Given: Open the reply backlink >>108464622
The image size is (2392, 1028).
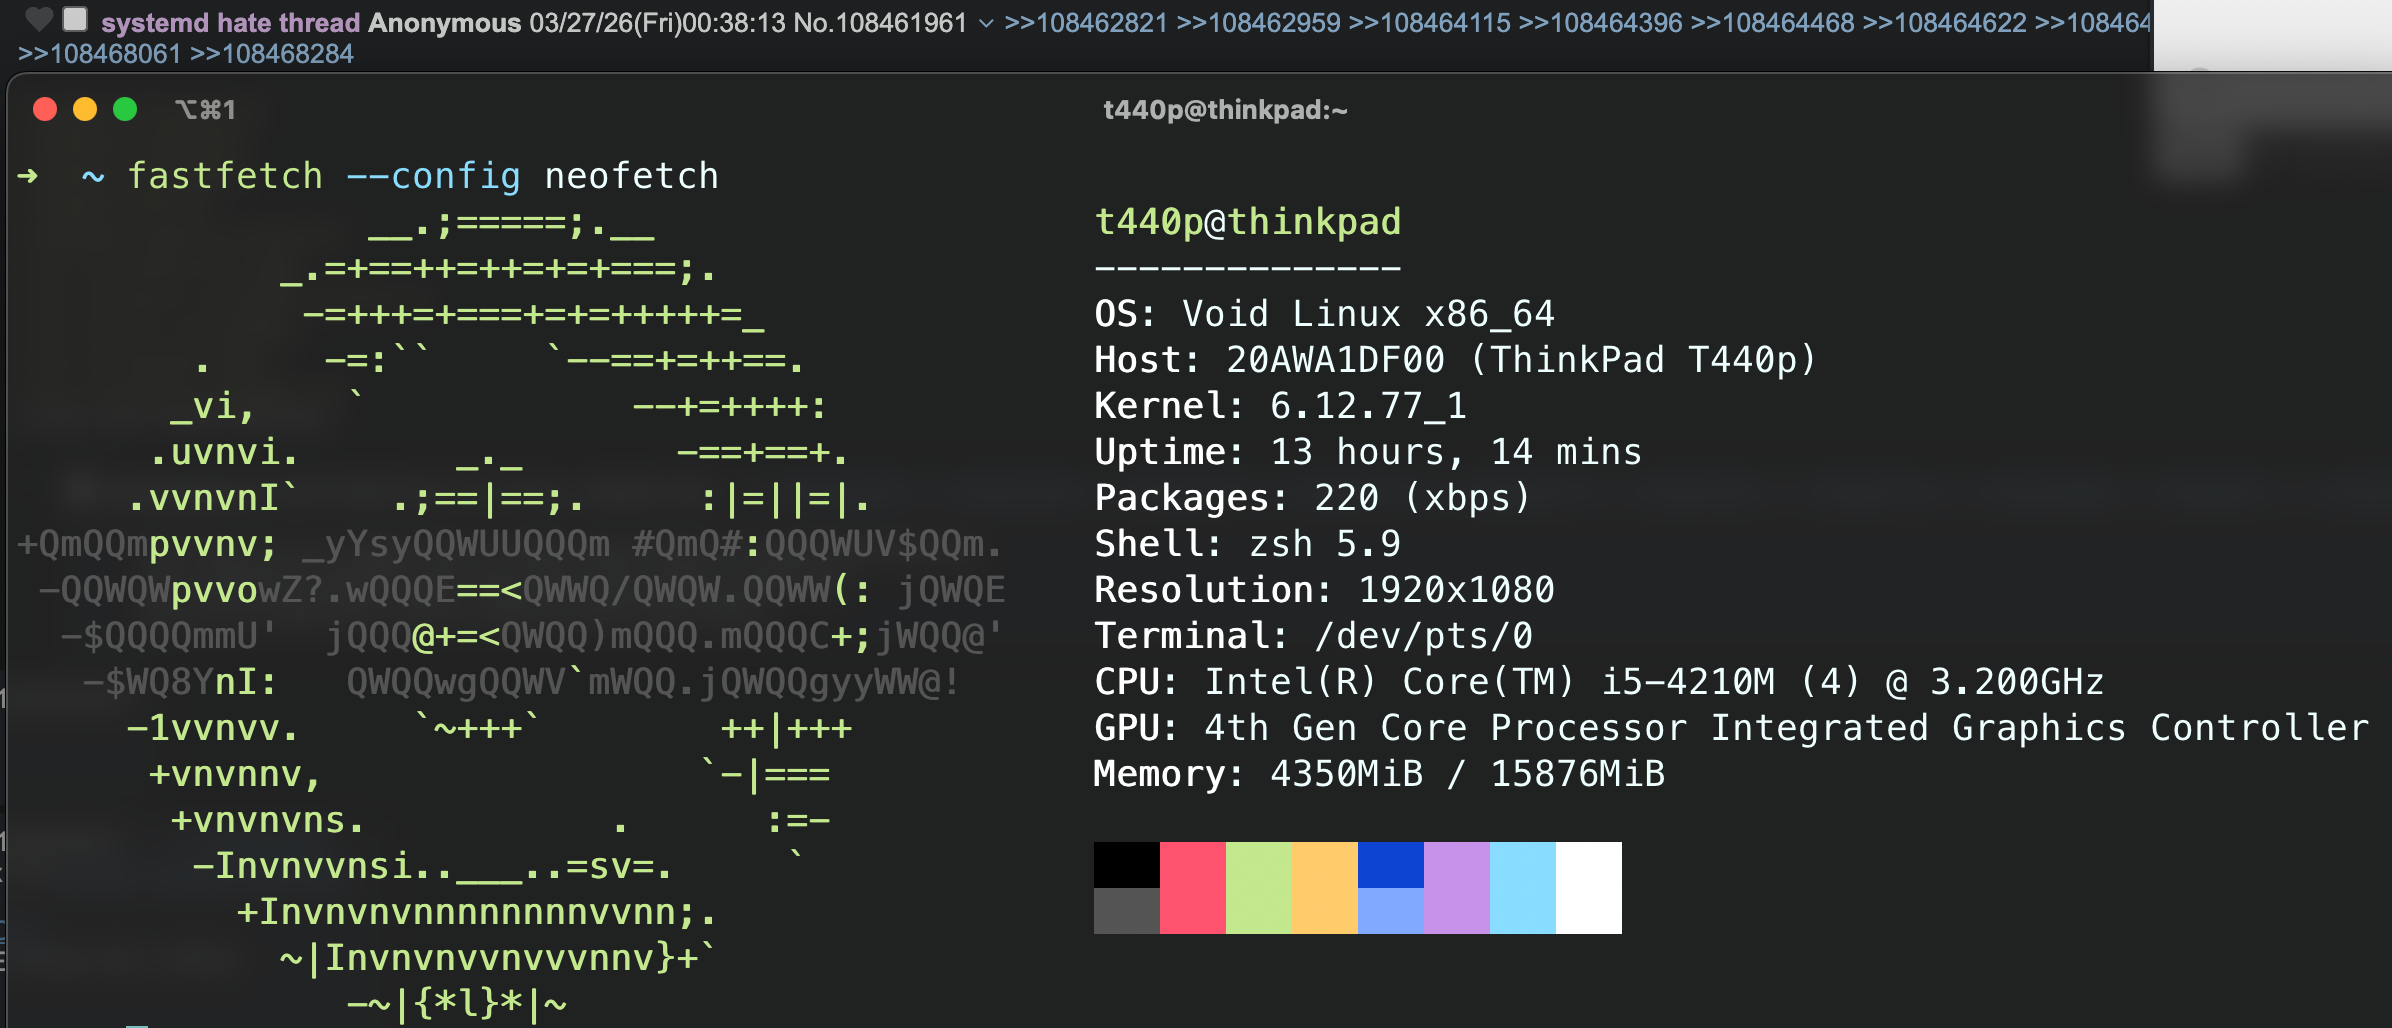Looking at the screenshot, I should [1945, 22].
